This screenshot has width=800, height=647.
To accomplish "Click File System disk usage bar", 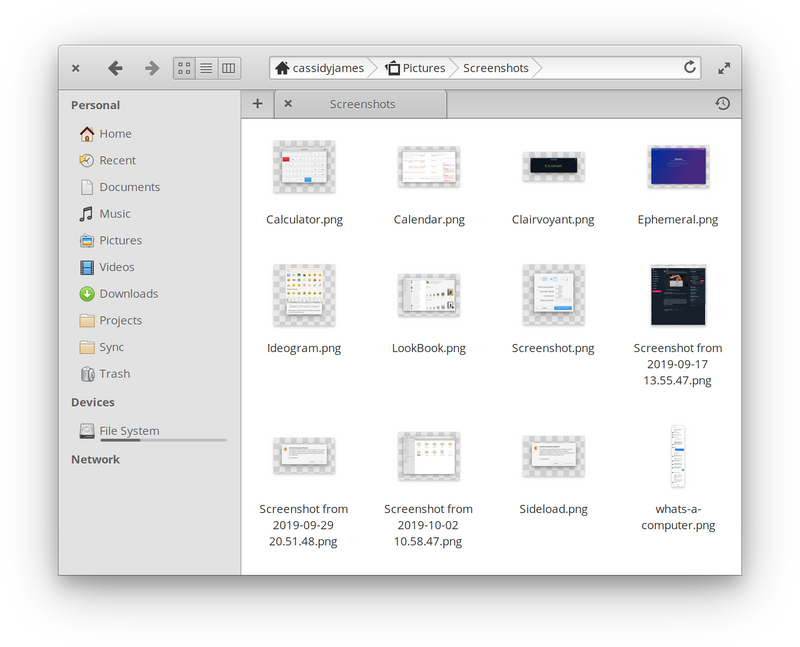I will click(x=163, y=440).
